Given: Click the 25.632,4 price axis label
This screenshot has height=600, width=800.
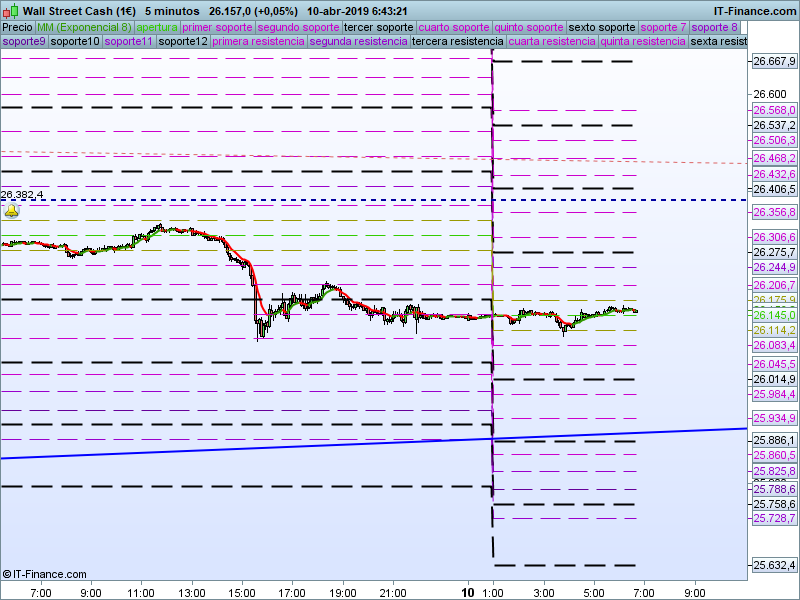Looking at the screenshot, I should point(774,565).
